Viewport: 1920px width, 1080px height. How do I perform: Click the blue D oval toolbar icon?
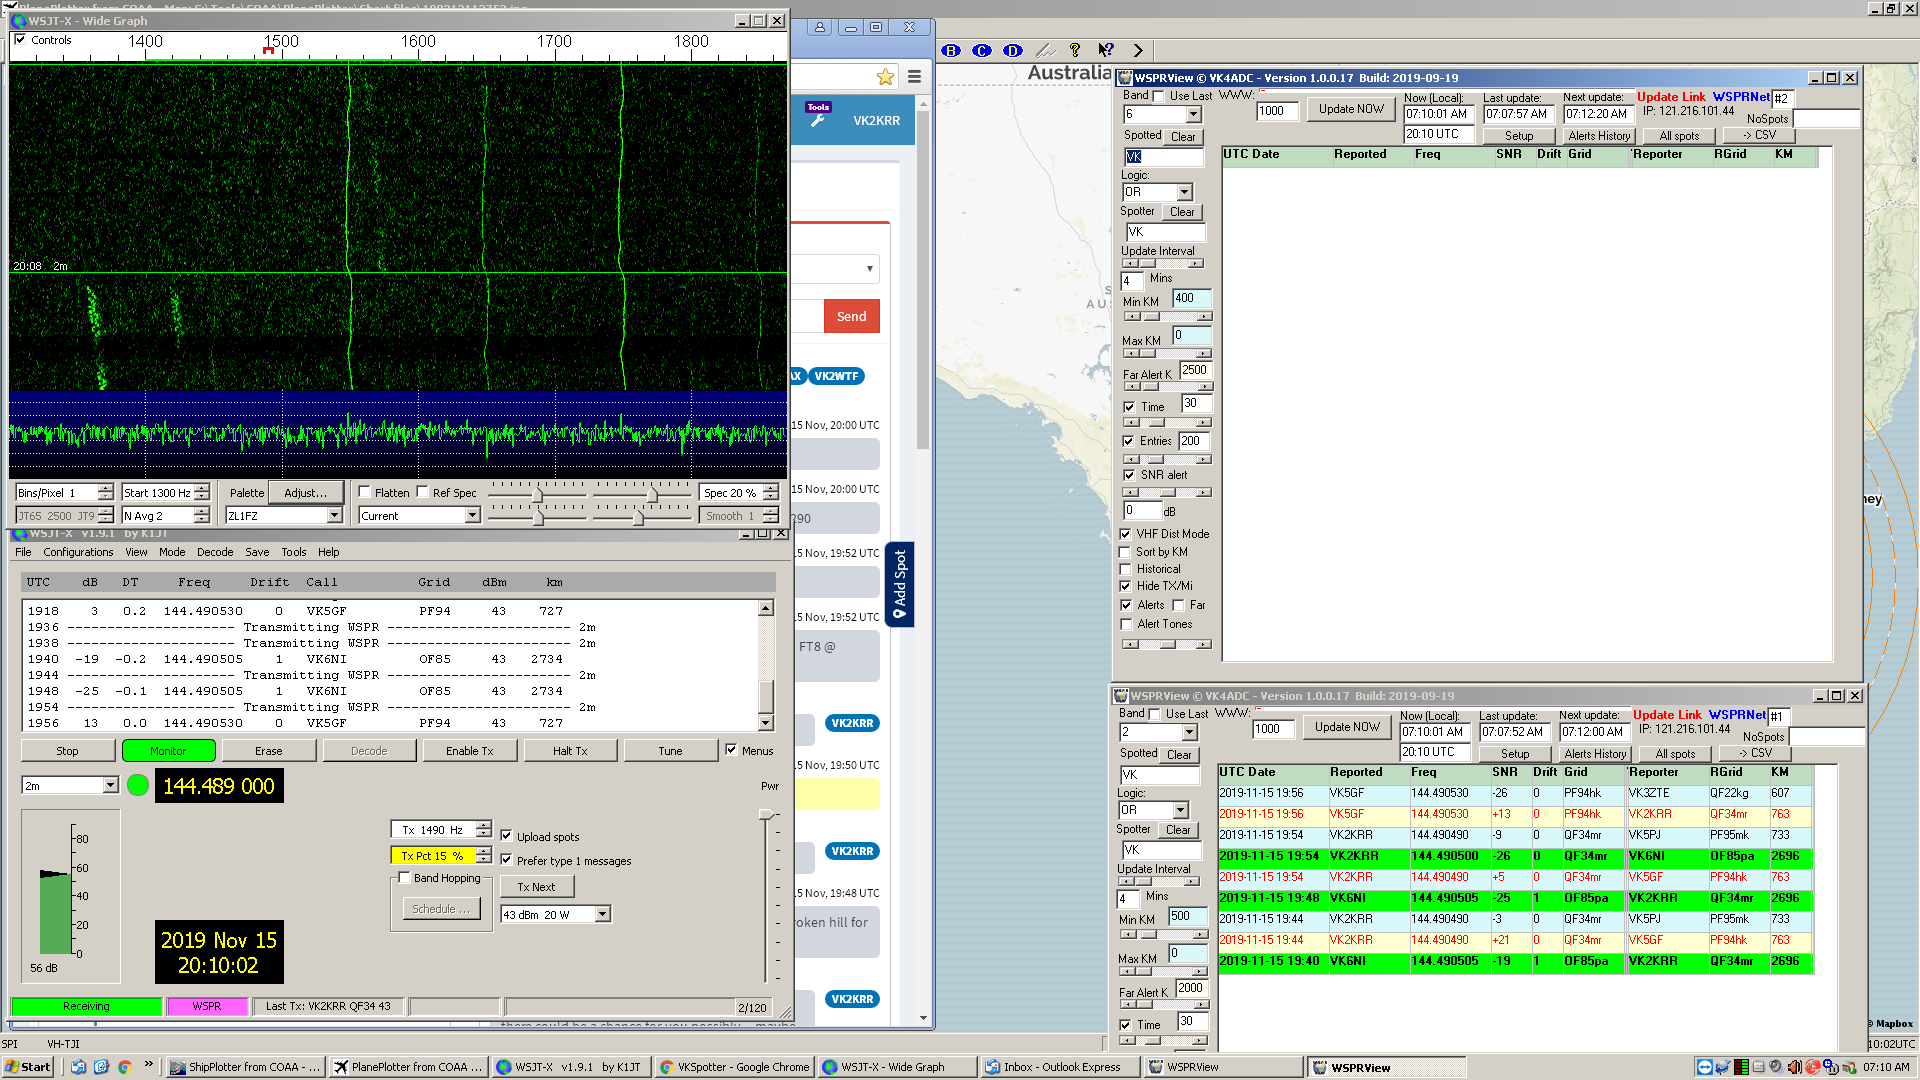[x=1013, y=50]
